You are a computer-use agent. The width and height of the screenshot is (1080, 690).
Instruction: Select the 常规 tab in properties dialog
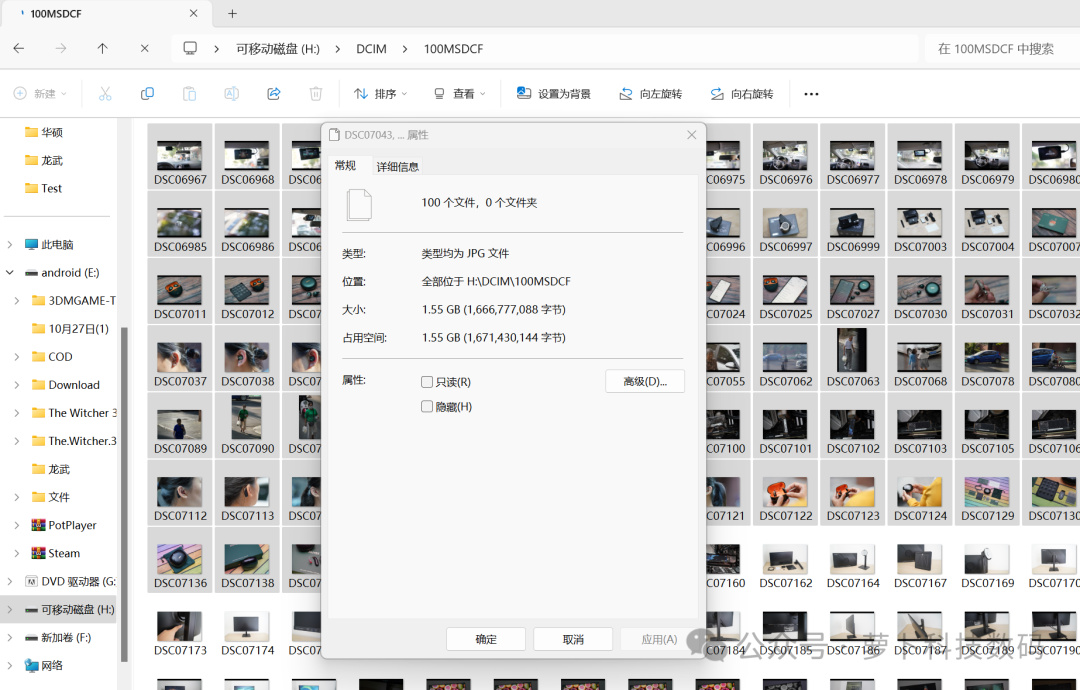[345, 165]
